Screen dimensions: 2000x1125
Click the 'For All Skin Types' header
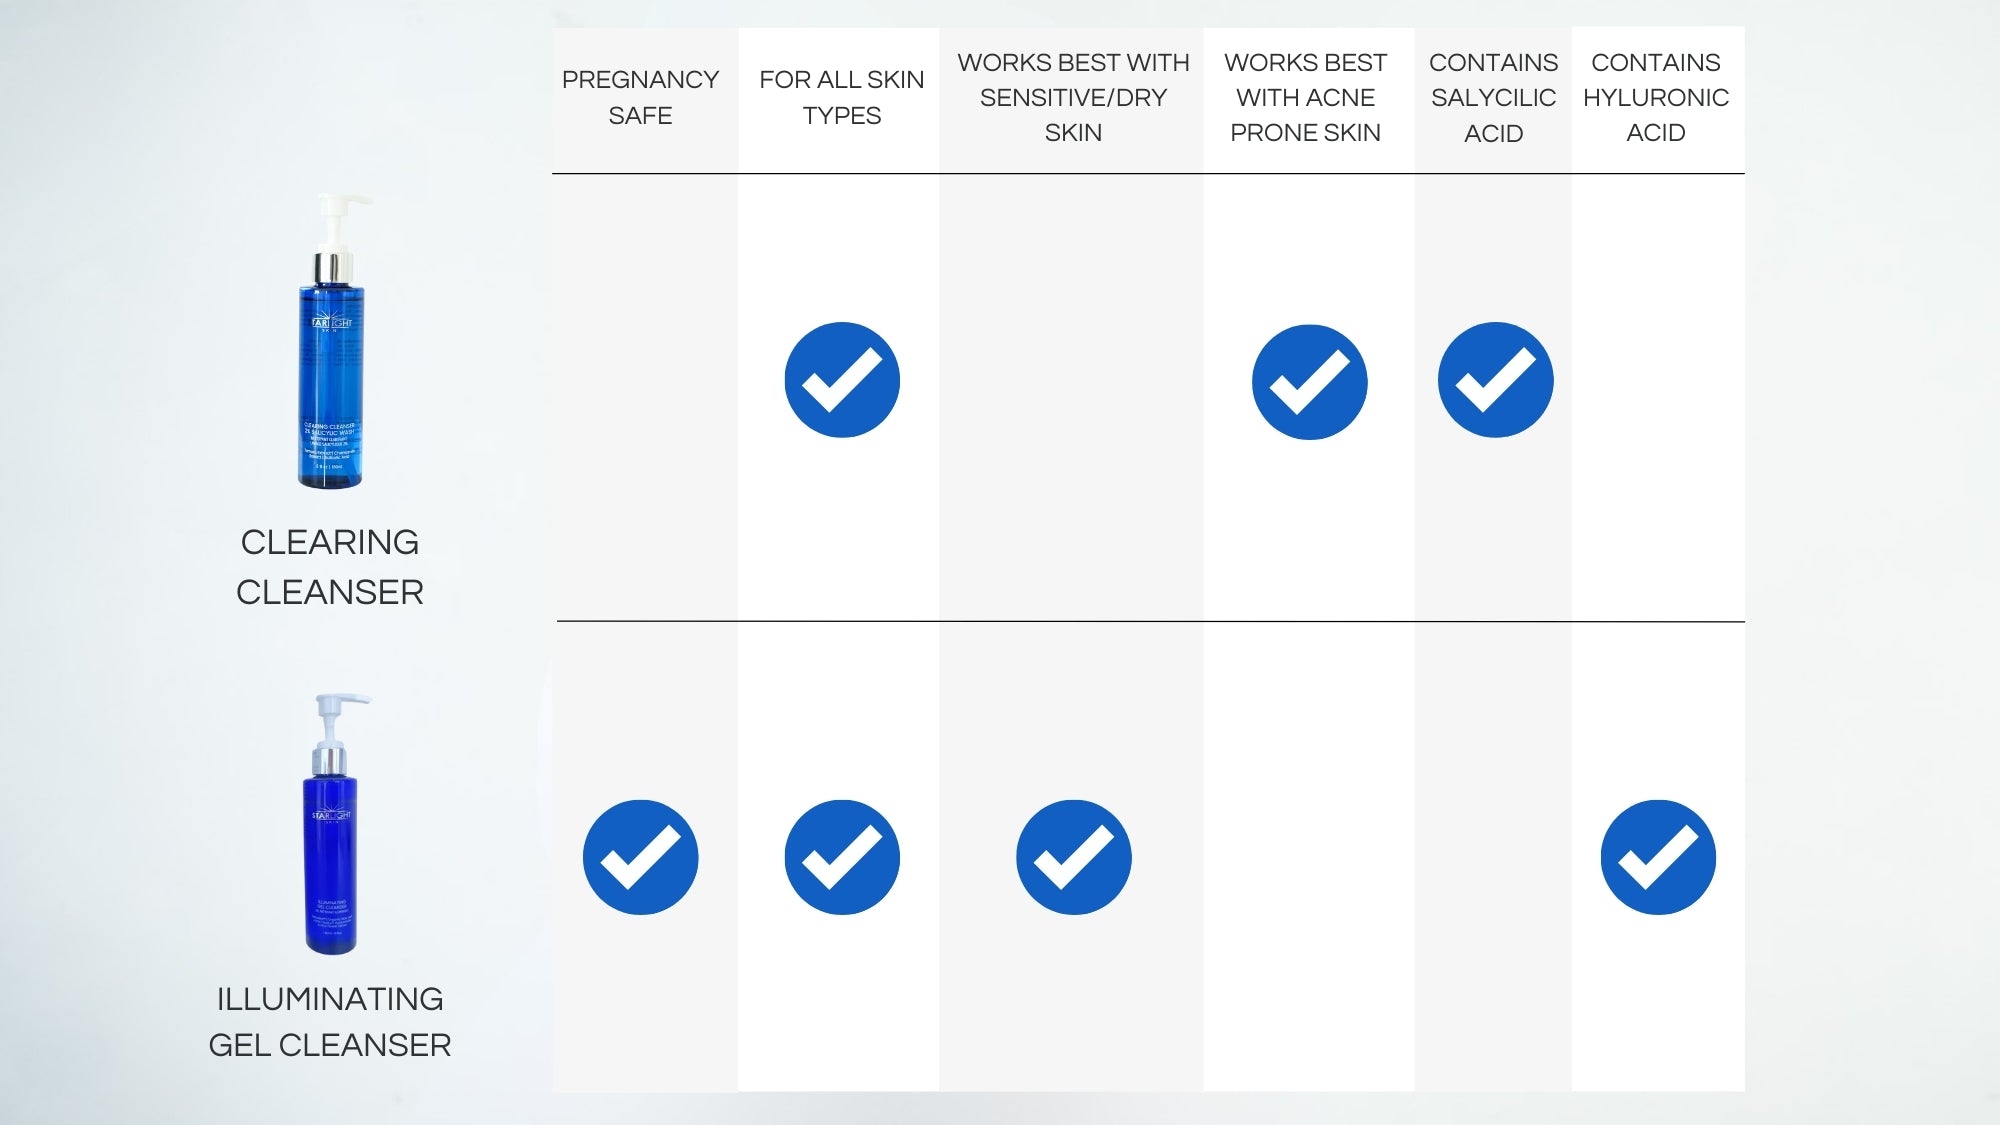tap(841, 97)
